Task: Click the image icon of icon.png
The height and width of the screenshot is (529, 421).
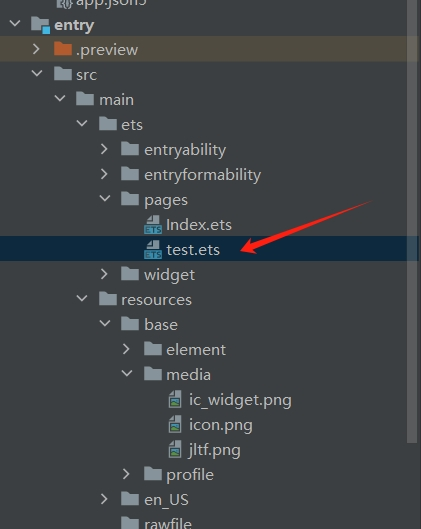Action: [175, 424]
